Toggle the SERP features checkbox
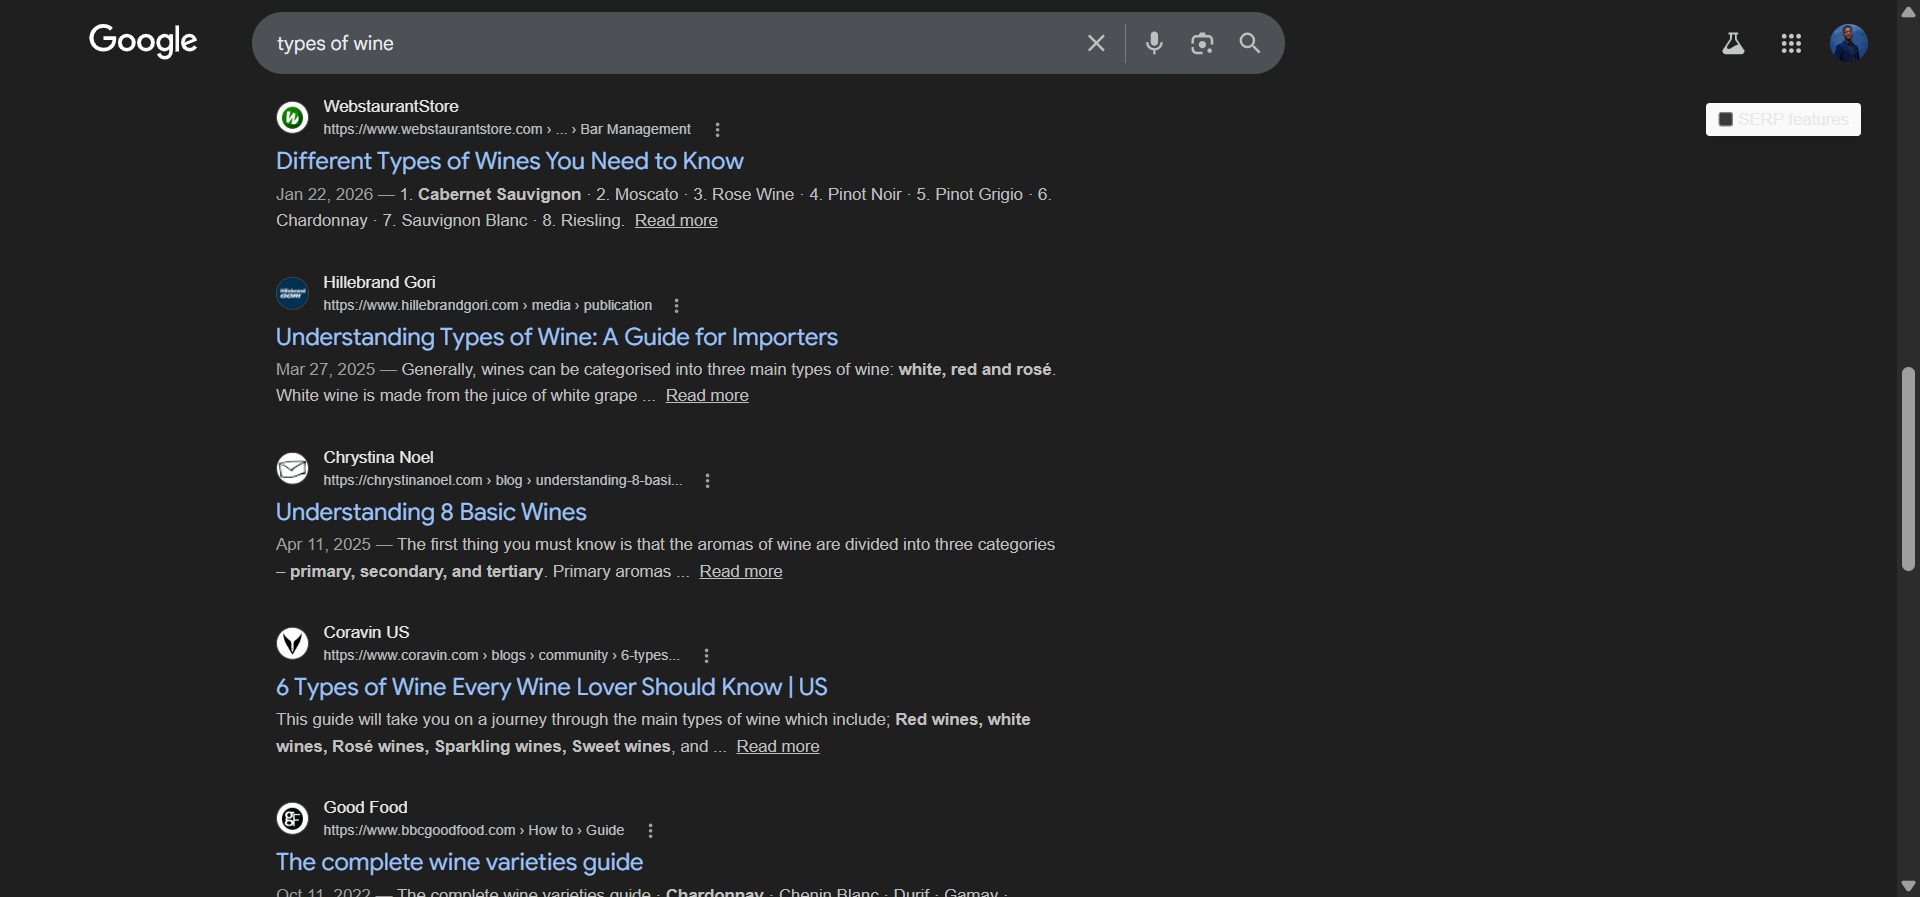The height and width of the screenshot is (897, 1920). [1726, 120]
